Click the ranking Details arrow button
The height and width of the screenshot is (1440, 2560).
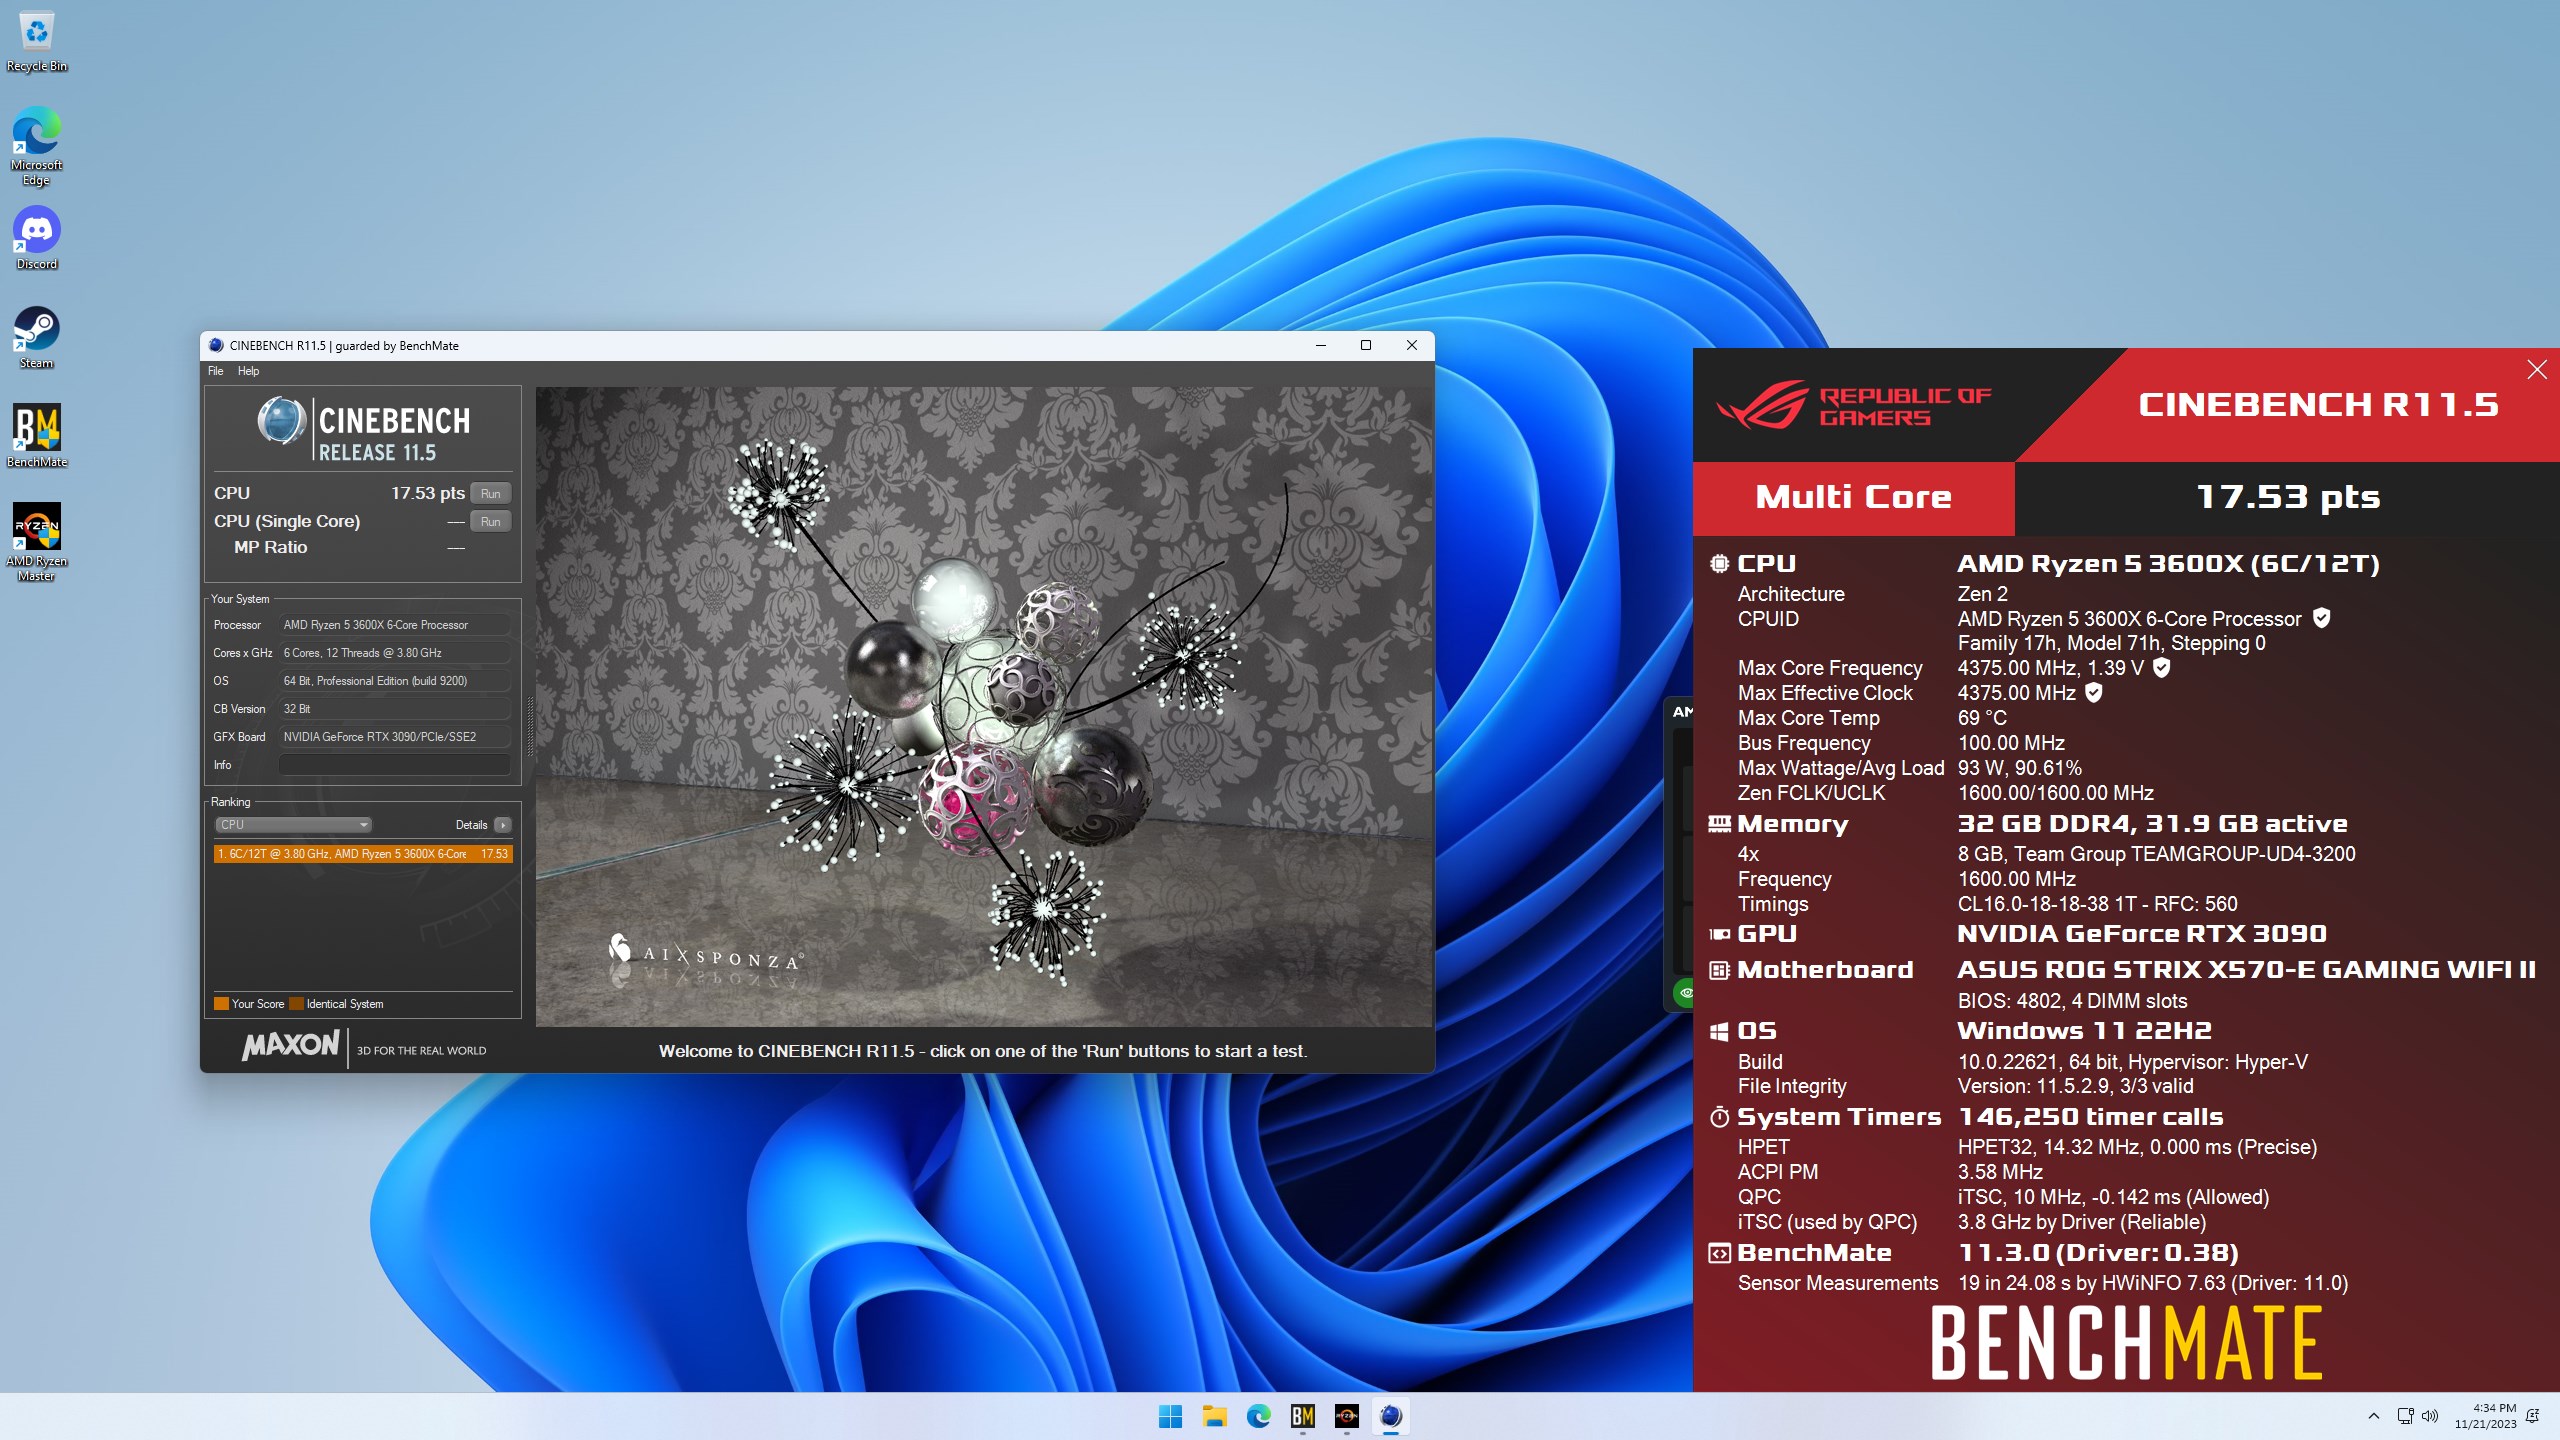(x=502, y=825)
